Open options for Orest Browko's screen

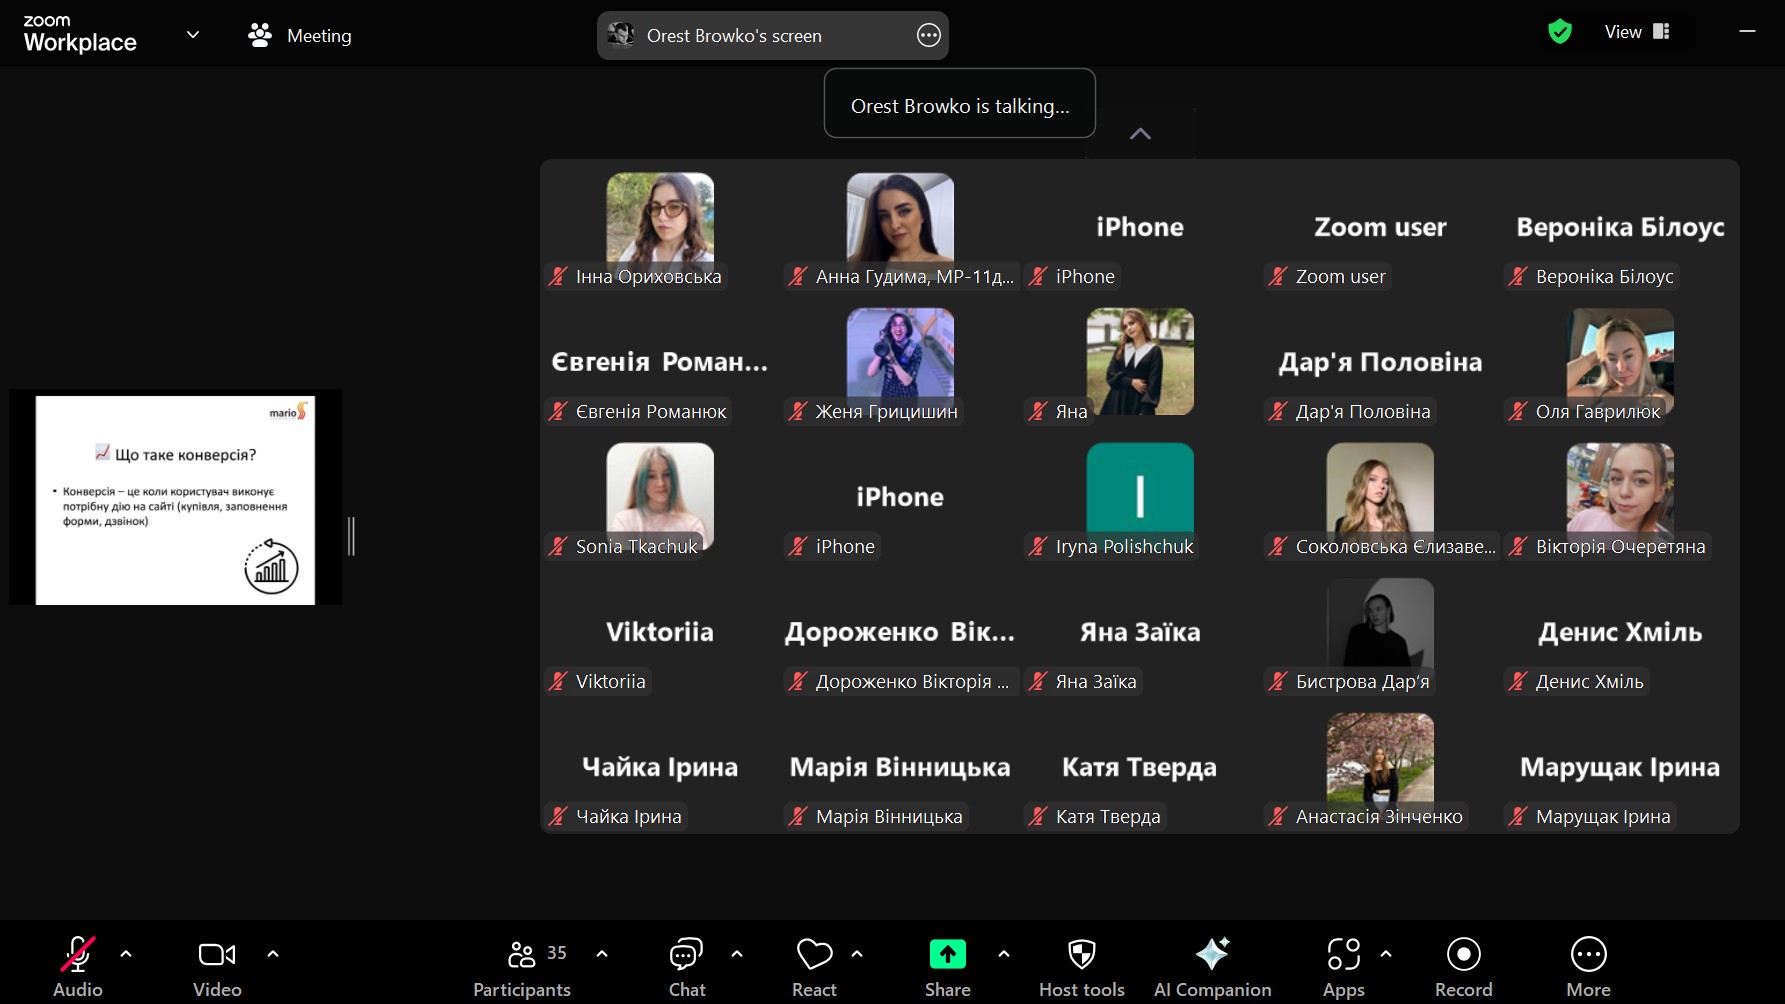click(x=928, y=36)
